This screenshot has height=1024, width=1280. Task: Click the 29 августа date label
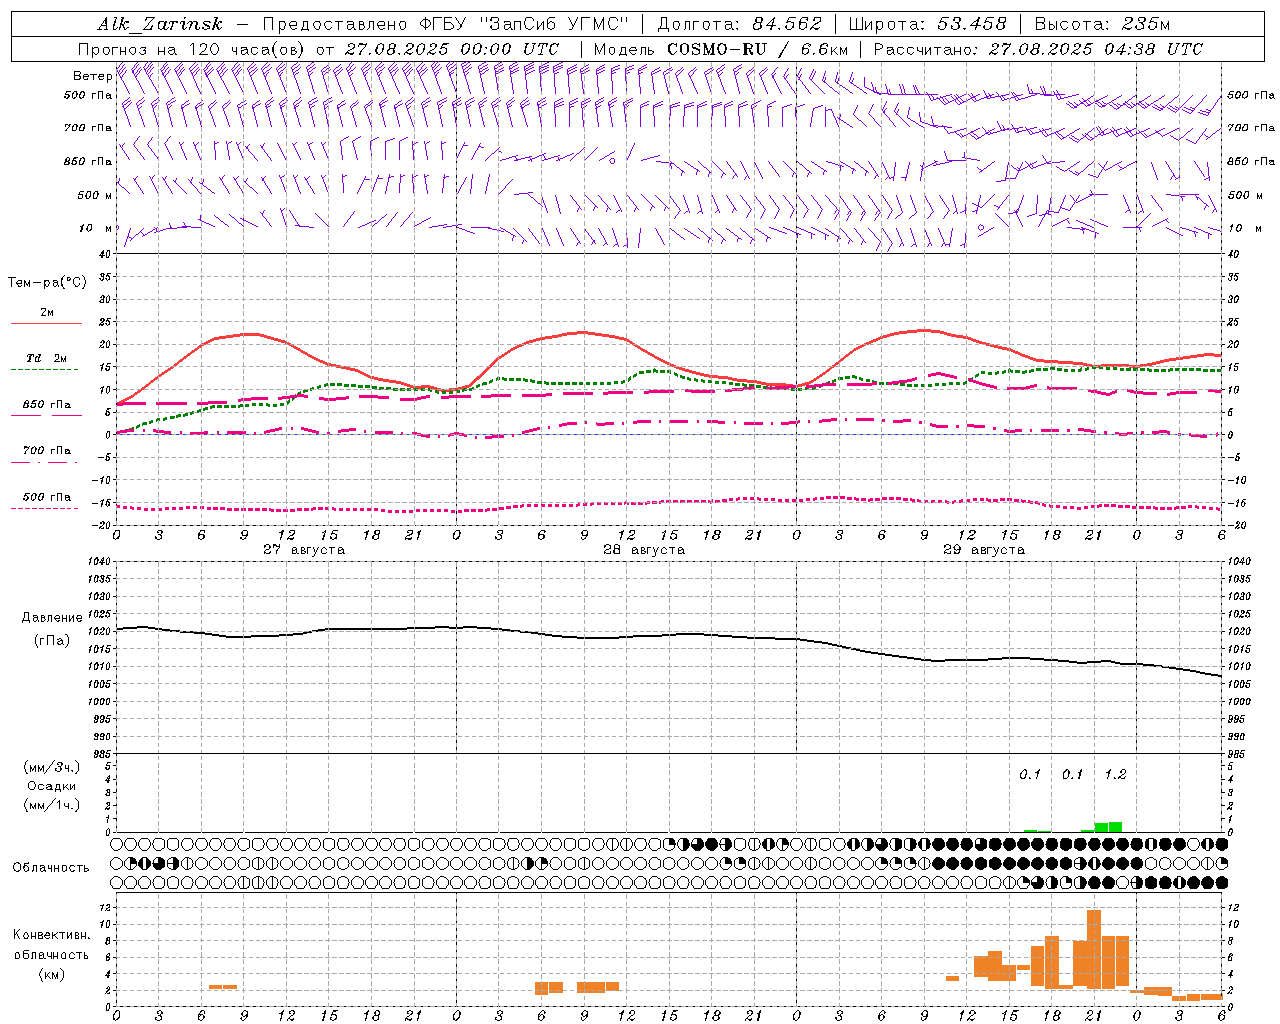pyautogui.click(x=984, y=550)
